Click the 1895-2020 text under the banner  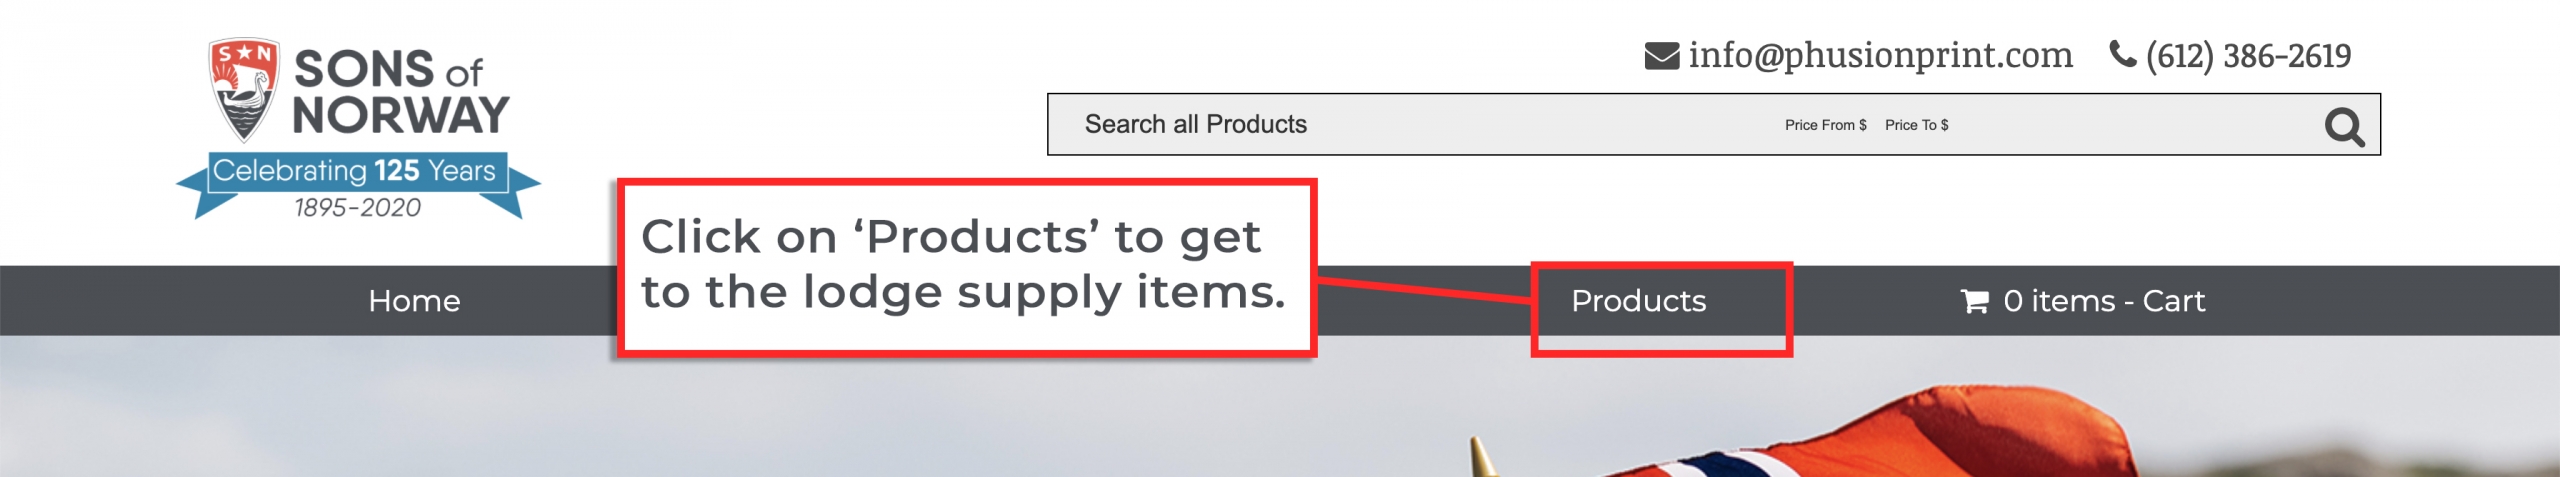(357, 207)
